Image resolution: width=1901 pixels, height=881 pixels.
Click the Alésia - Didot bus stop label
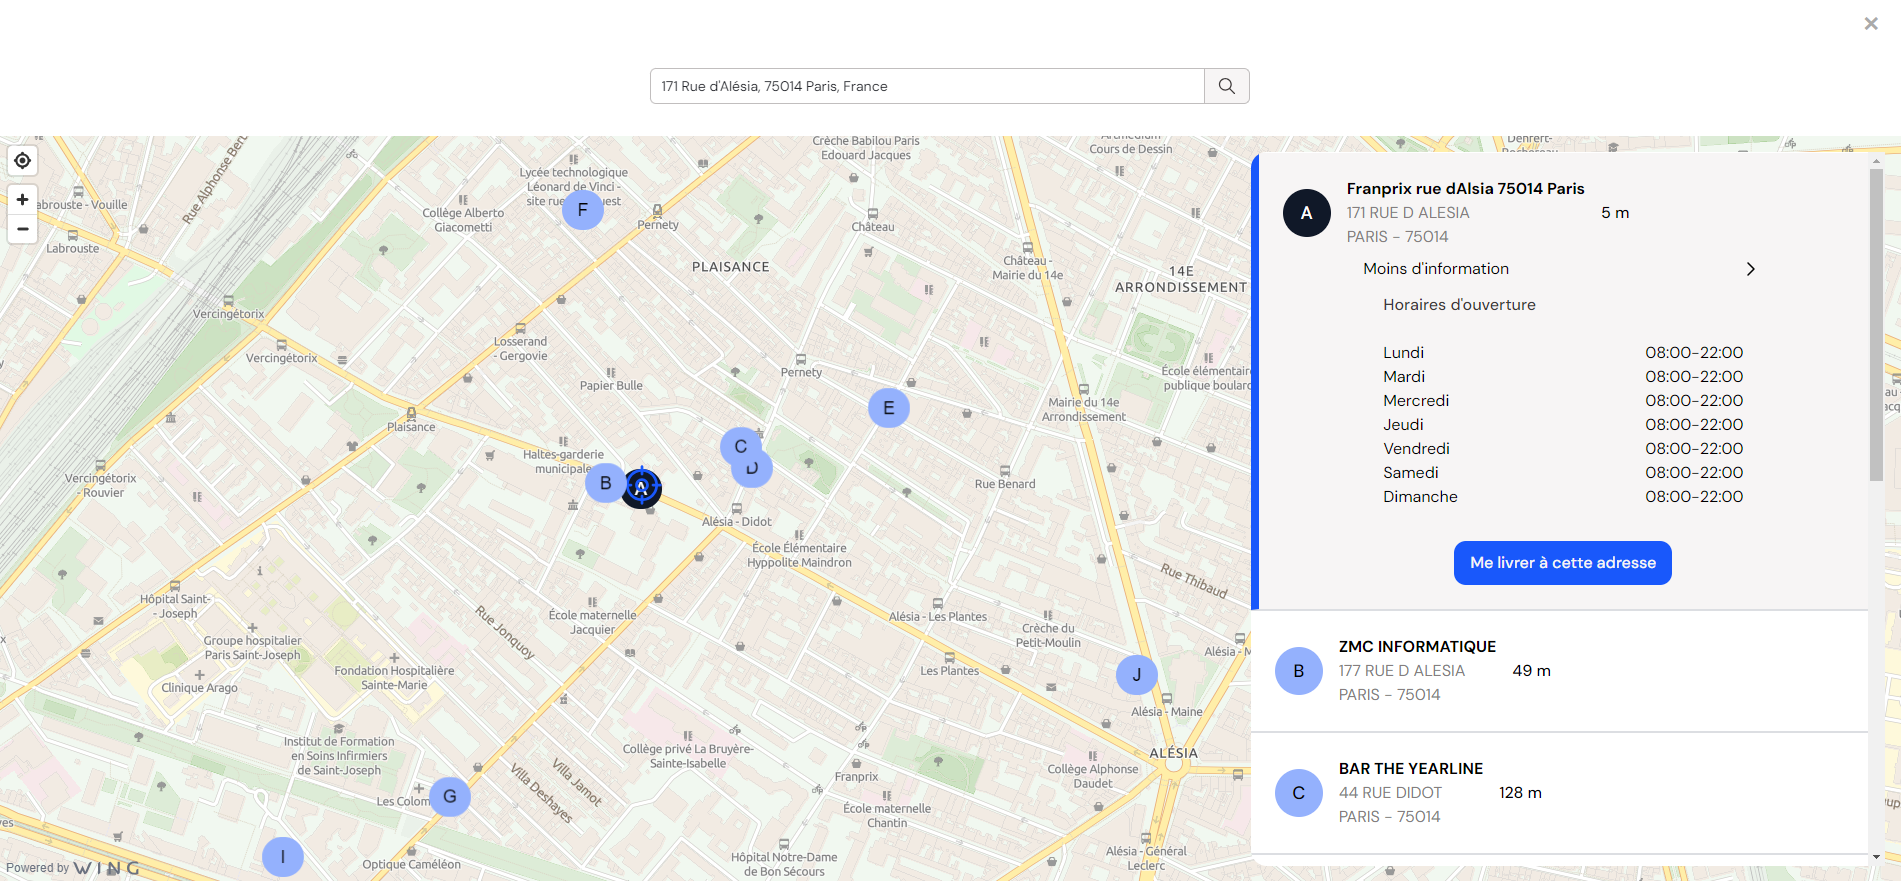[x=736, y=522]
